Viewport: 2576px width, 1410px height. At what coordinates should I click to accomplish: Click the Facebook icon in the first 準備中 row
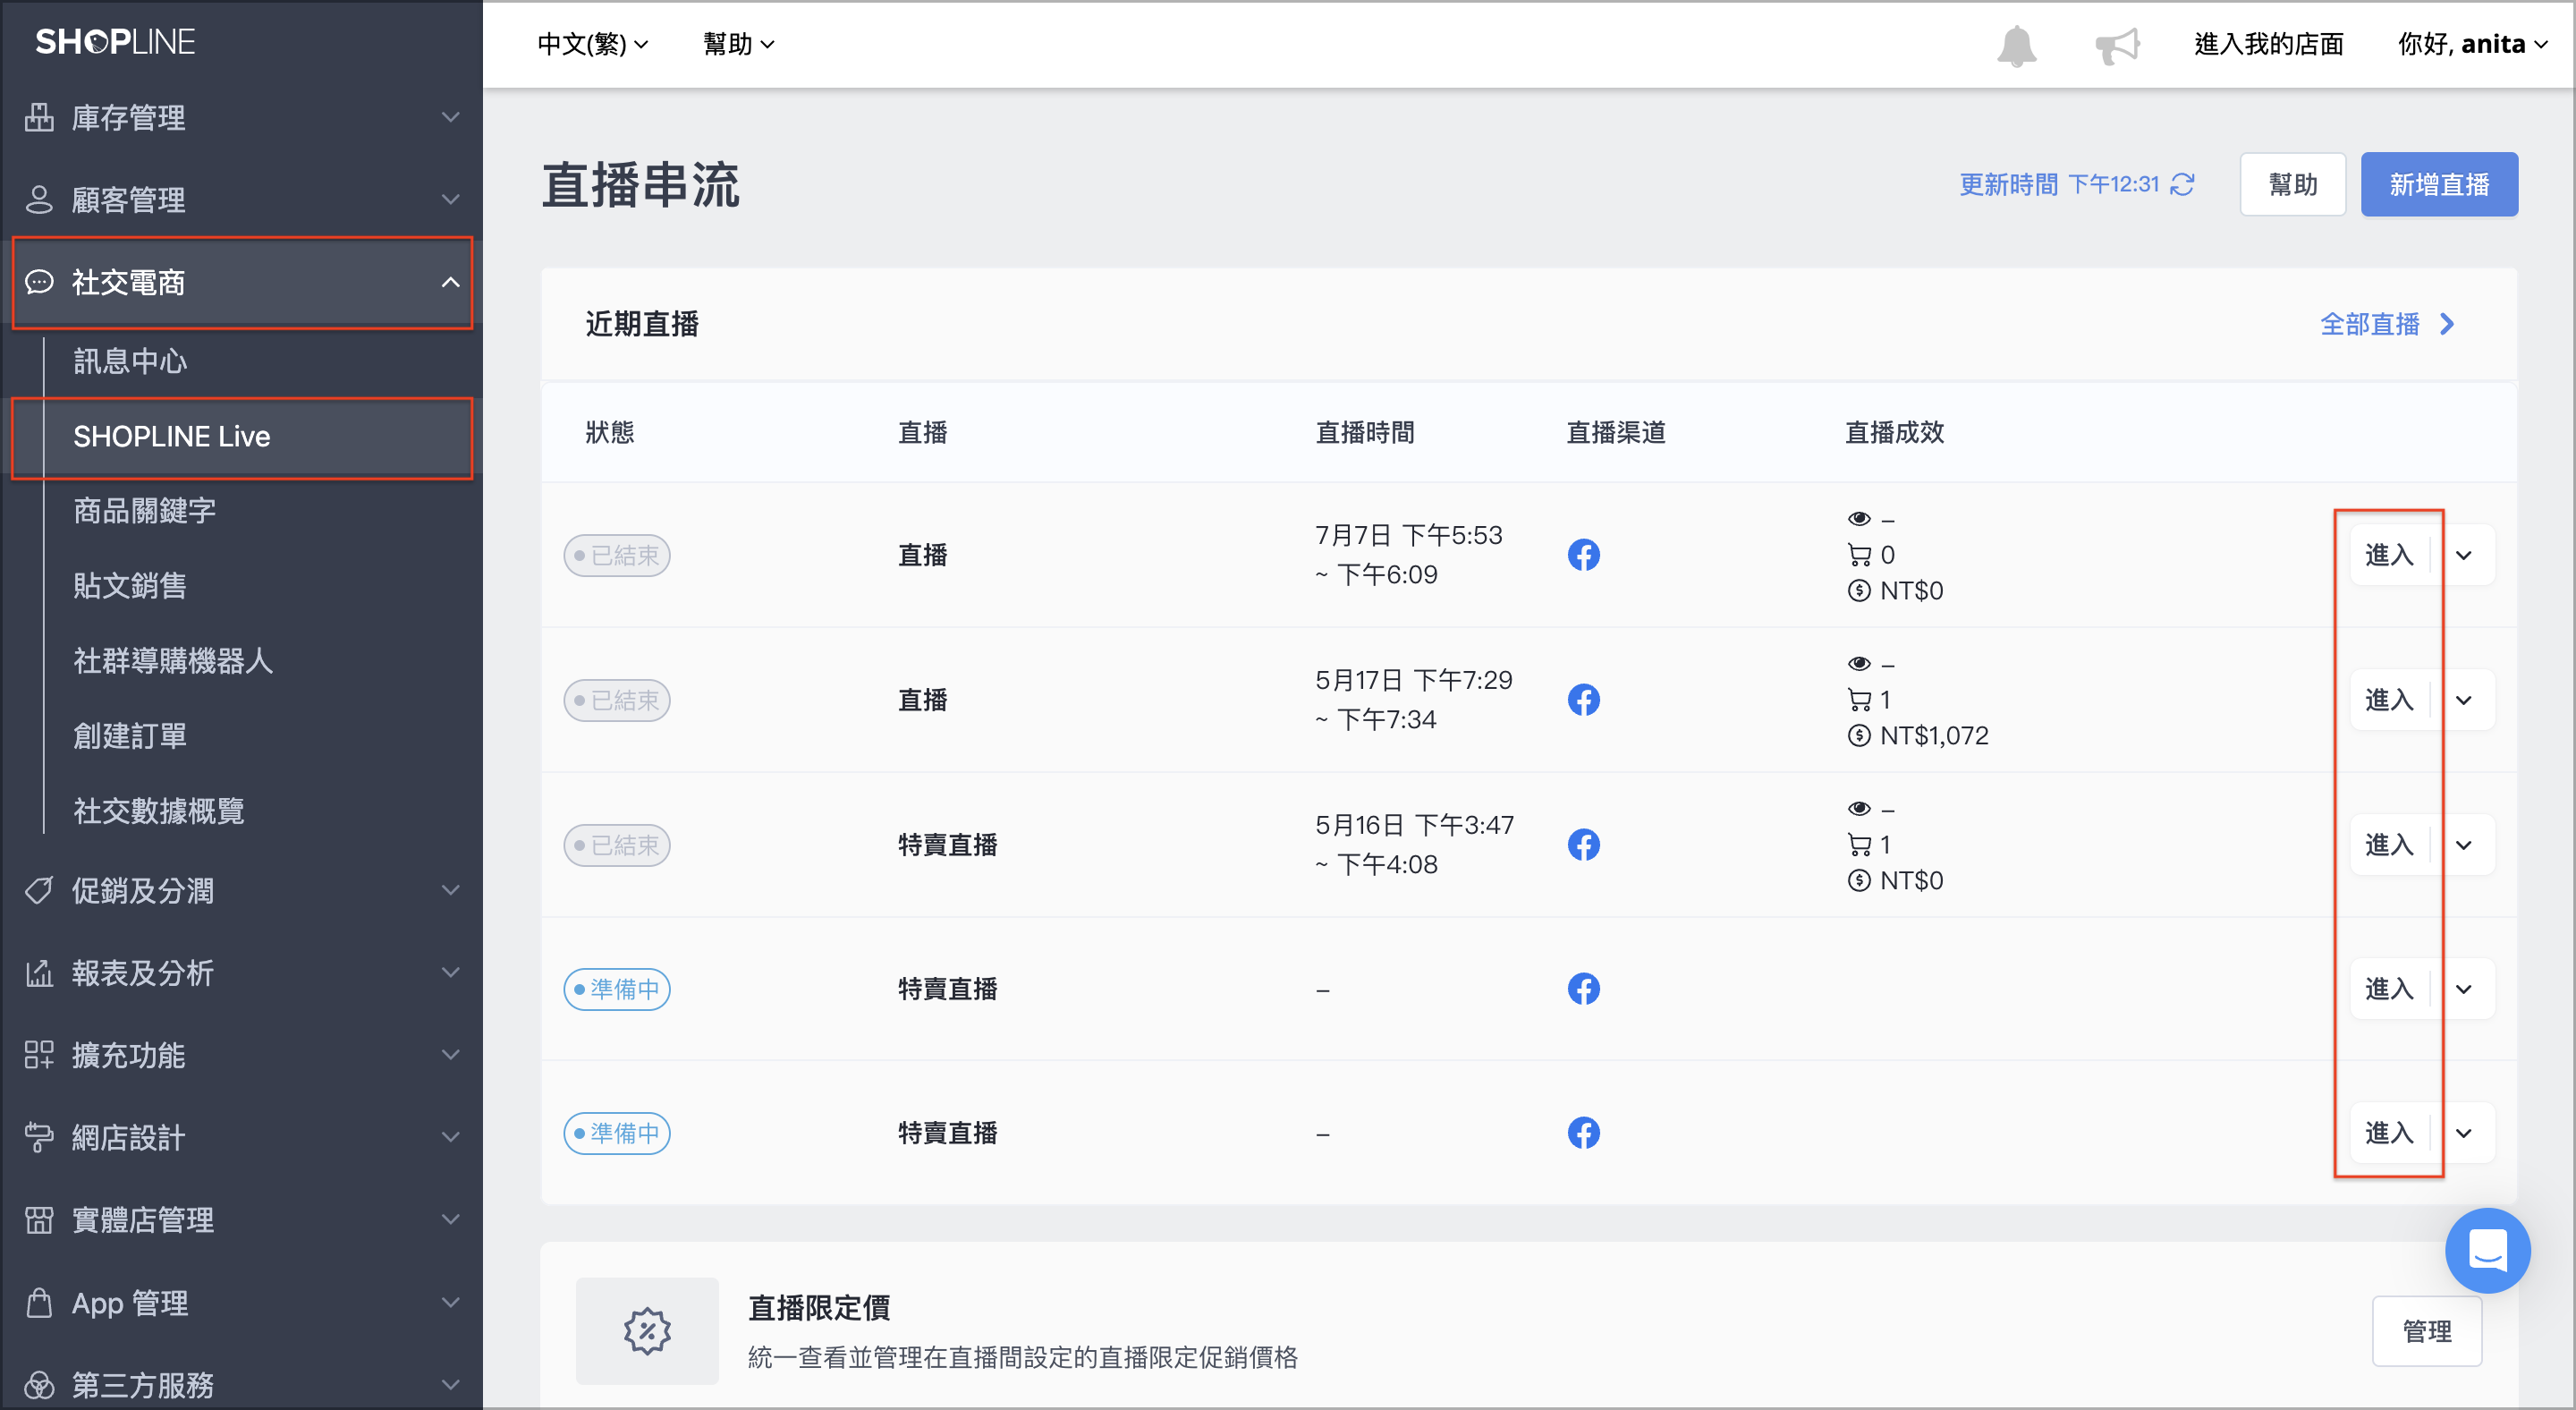(x=1583, y=989)
